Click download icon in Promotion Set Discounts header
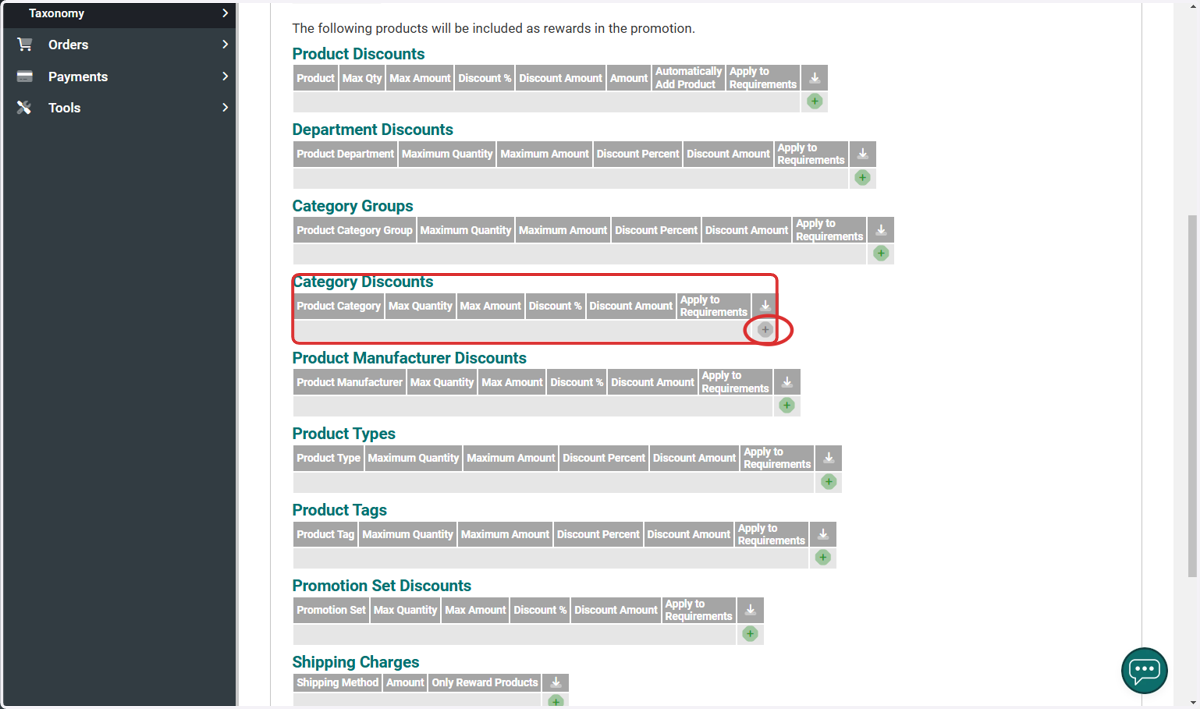1200x709 pixels. pyautogui.click(x=751, y=610)
